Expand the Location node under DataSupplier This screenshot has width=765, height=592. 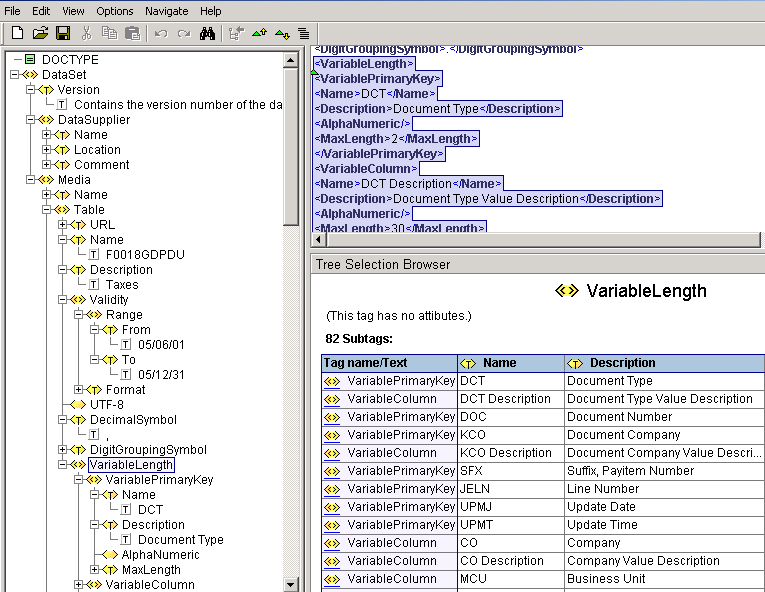[x=46, y=150]
